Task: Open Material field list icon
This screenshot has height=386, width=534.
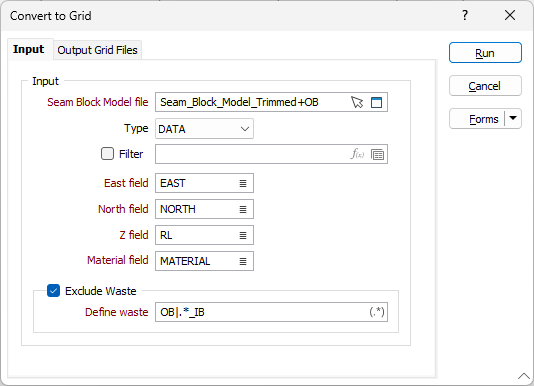Action: pos(243,261)
